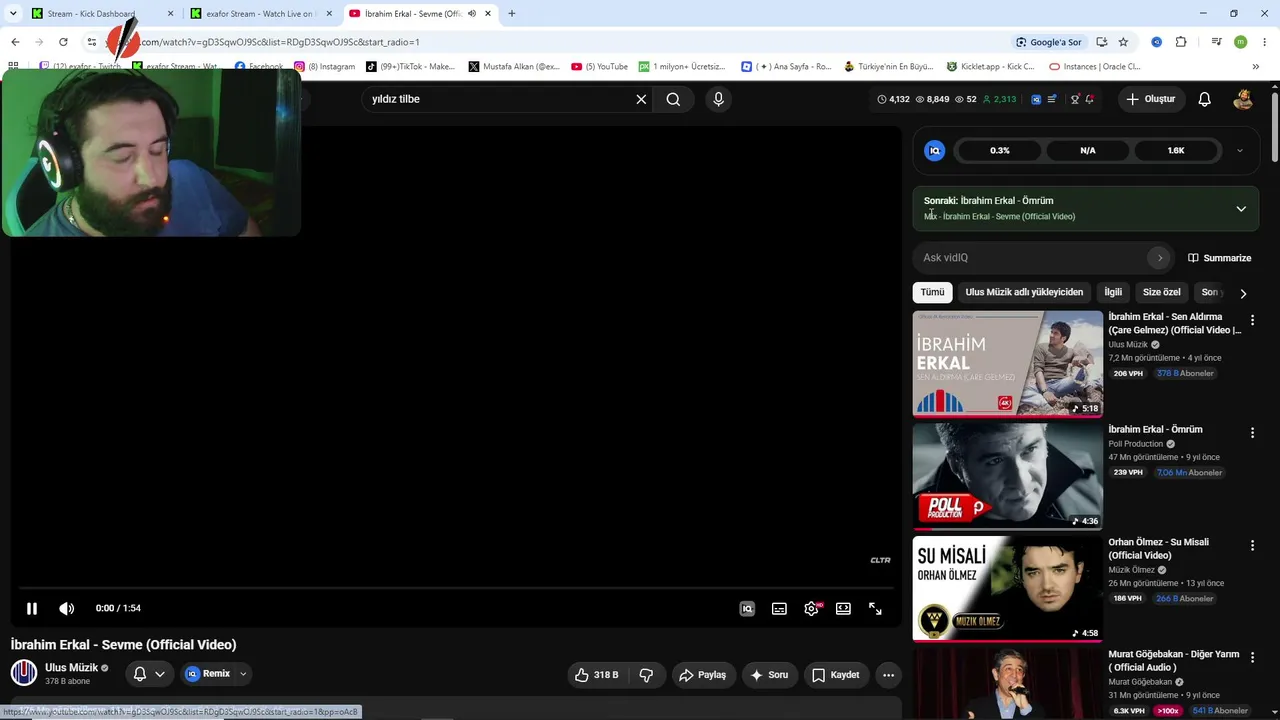
Task: Expand the vidIQ Remix dropdown arrow
Action: pyautogui.click(x=243, y=674)
